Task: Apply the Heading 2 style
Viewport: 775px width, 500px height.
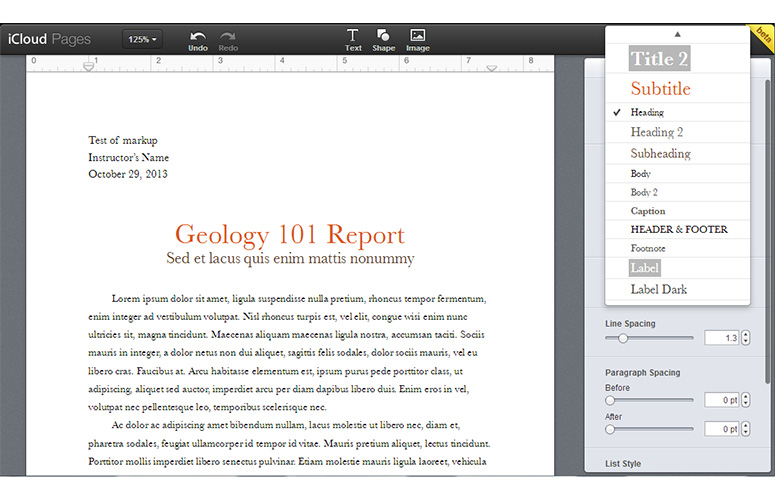Action: 678,132
